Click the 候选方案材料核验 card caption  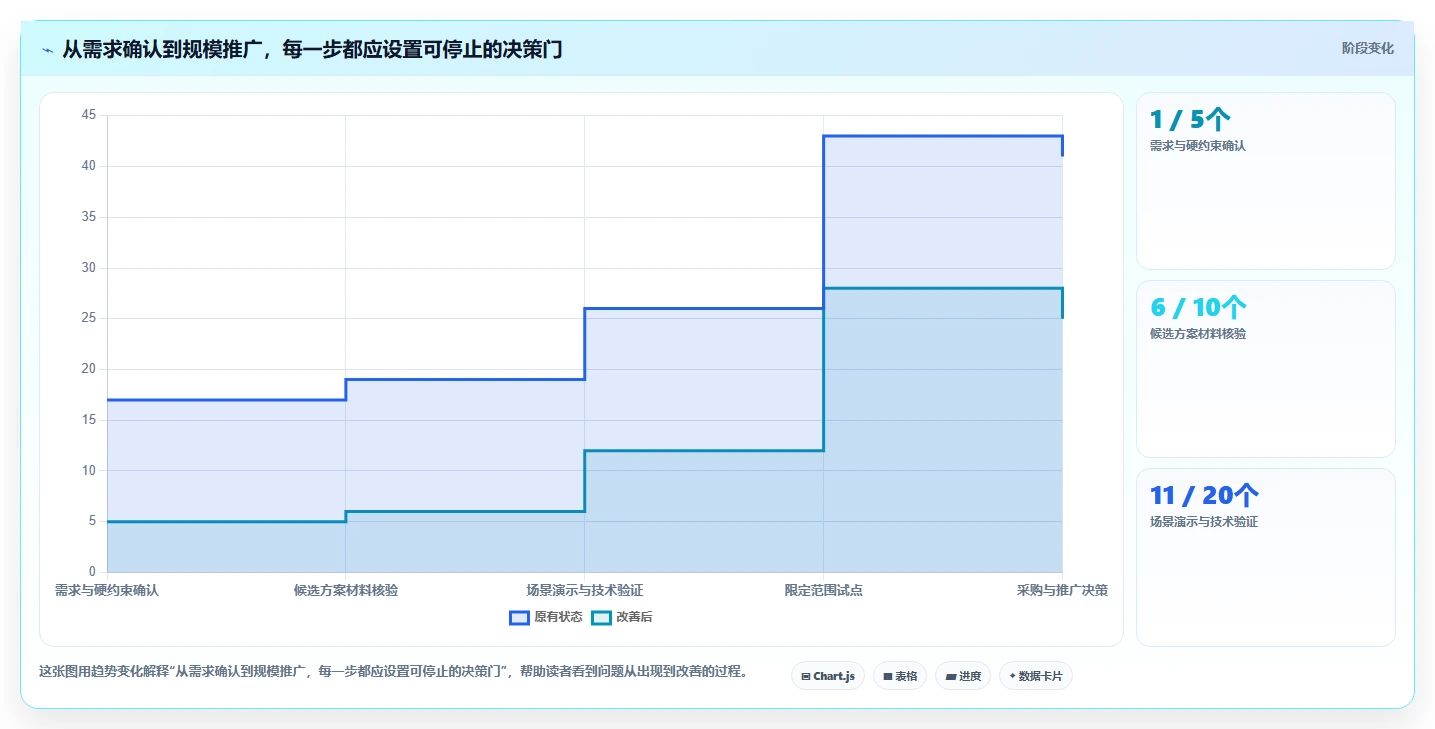(1198, 334)
